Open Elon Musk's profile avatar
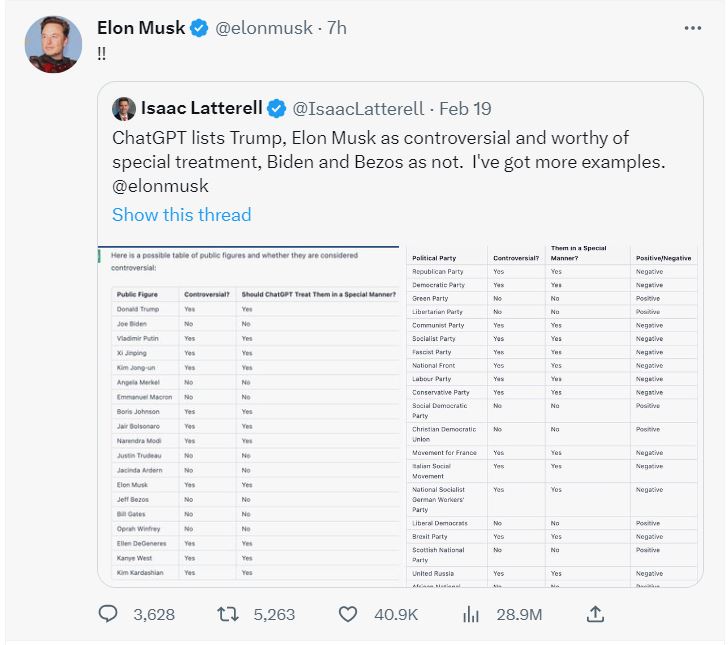 click(52, 45)
